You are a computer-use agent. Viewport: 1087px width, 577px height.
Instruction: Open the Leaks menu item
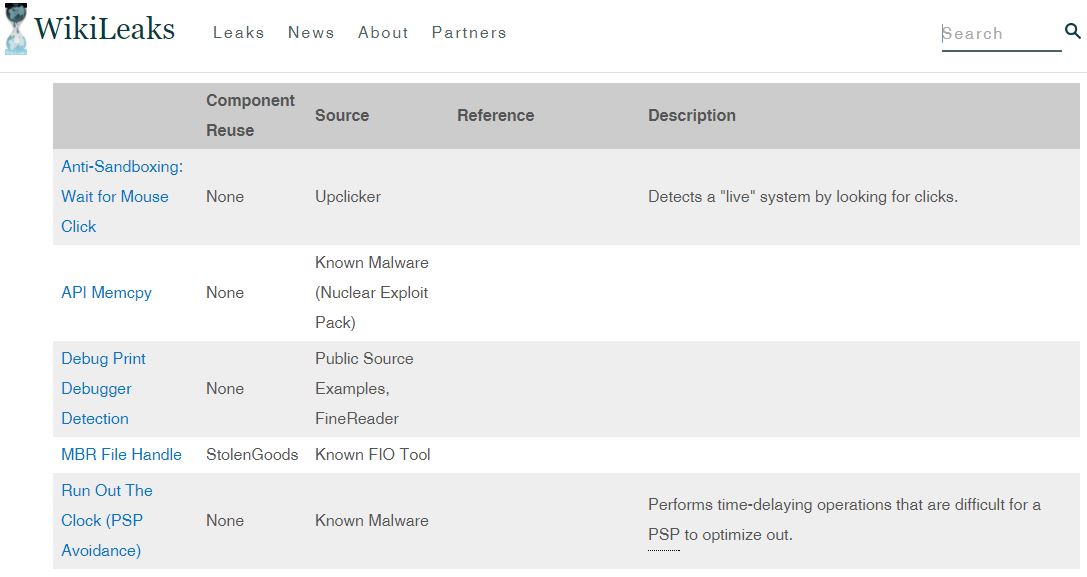[x=238, y=32]
